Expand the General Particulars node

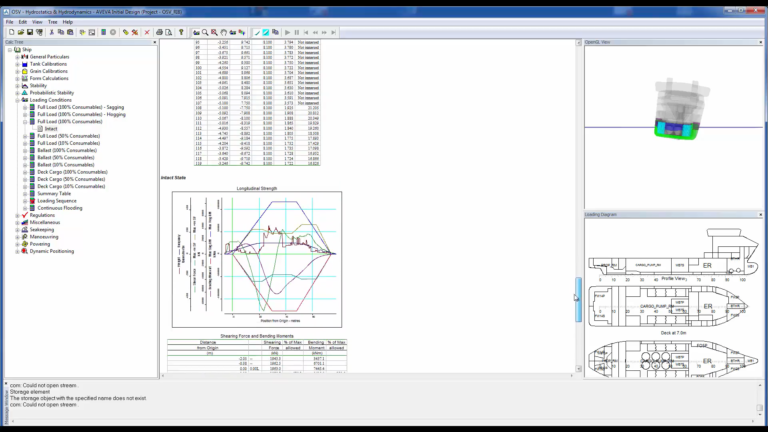18,57
